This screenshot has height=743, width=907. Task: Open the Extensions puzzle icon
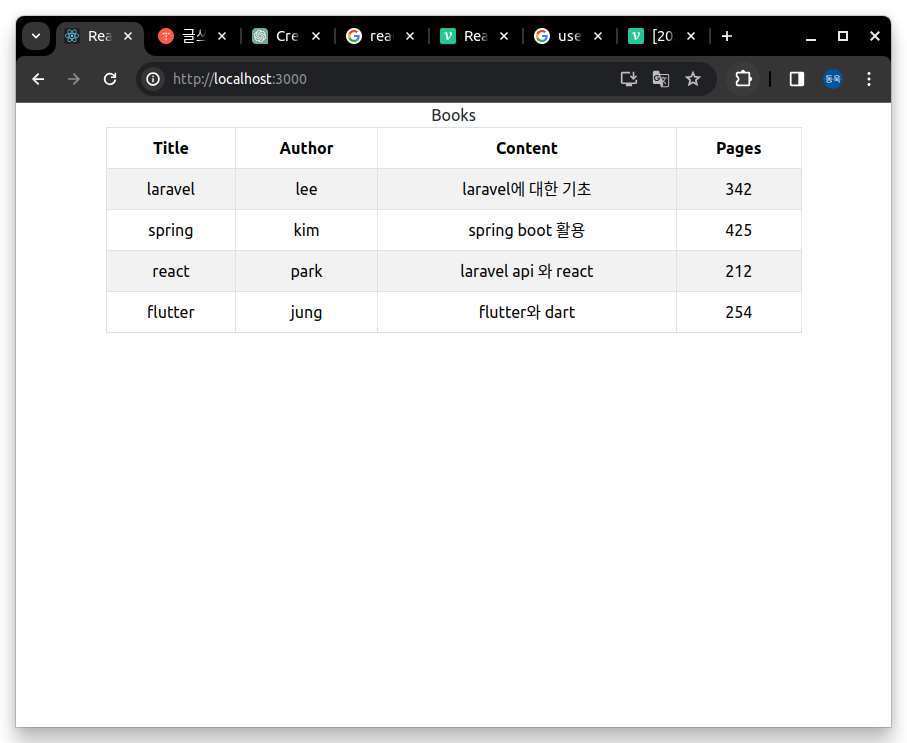(743, 79)
